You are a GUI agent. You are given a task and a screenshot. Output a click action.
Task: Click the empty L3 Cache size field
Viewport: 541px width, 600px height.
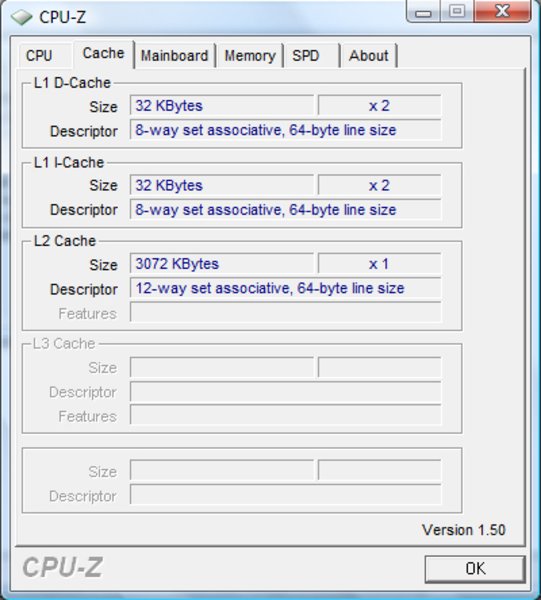pyautogui.click(x=222, y=367)
